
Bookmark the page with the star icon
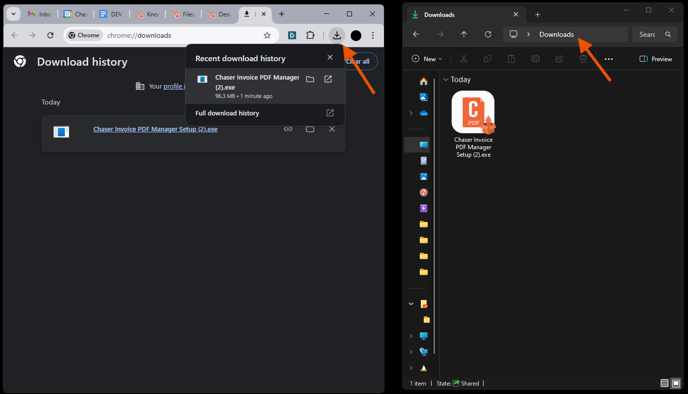(267, 35)
